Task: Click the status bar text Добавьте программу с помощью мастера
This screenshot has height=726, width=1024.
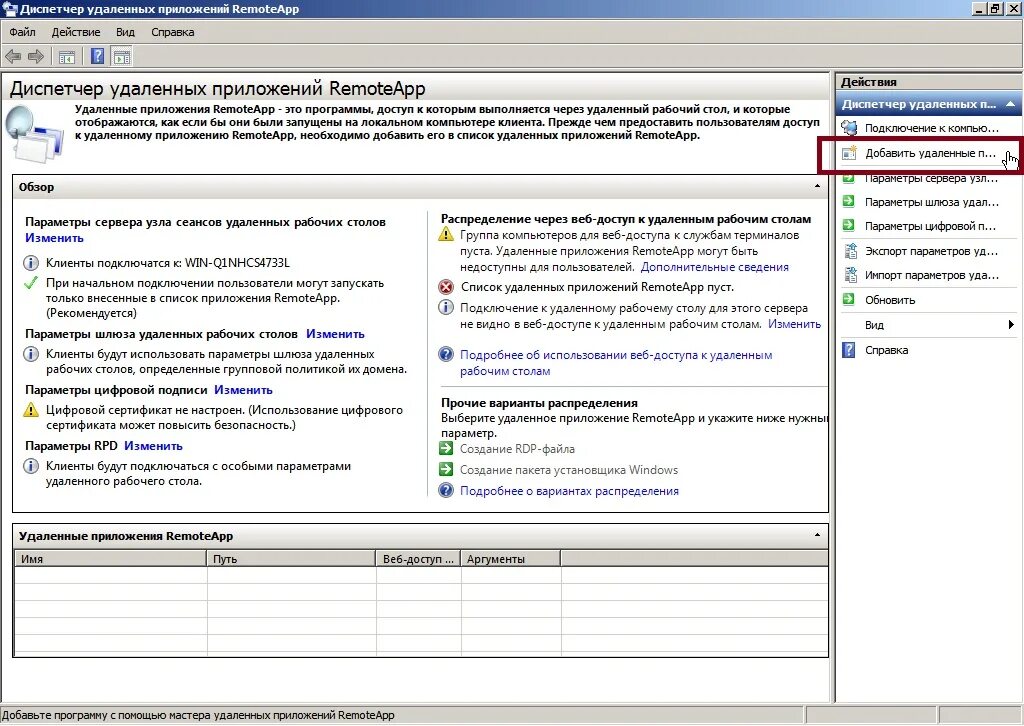Action: click(x=198, y=715)
